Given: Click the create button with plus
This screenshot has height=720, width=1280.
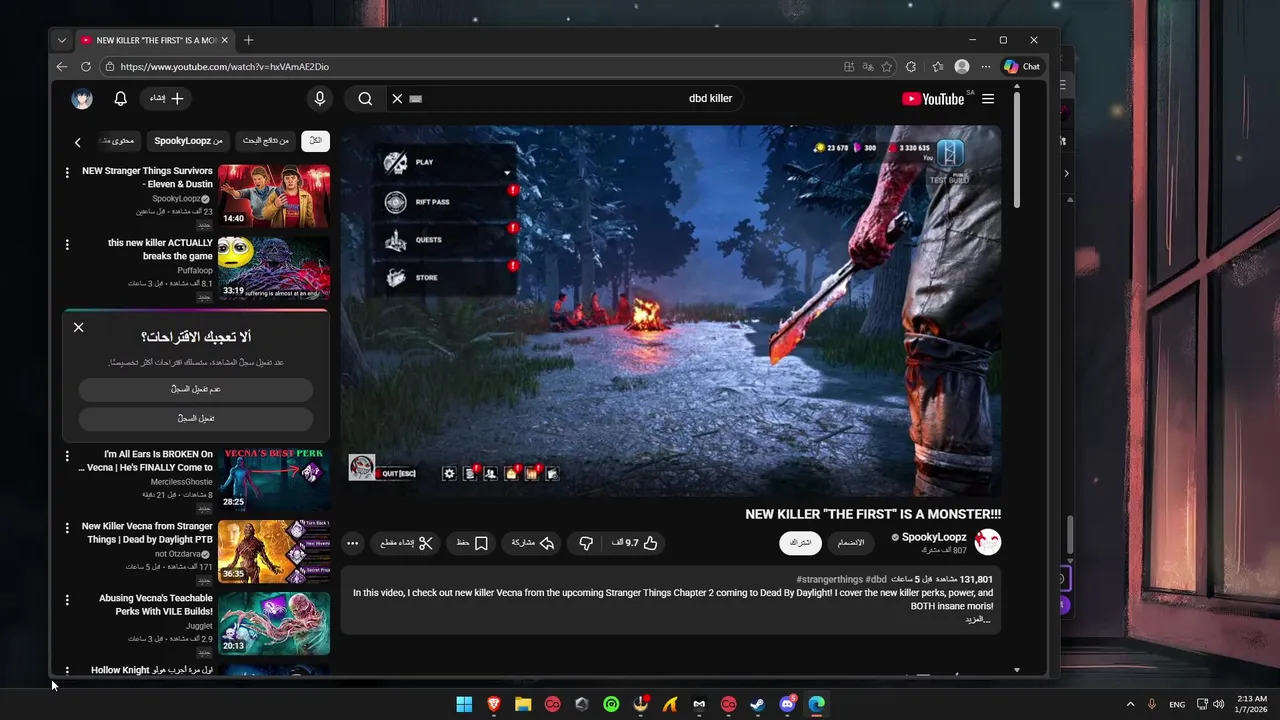Looking at the screenshot, I should click(166, 98).
